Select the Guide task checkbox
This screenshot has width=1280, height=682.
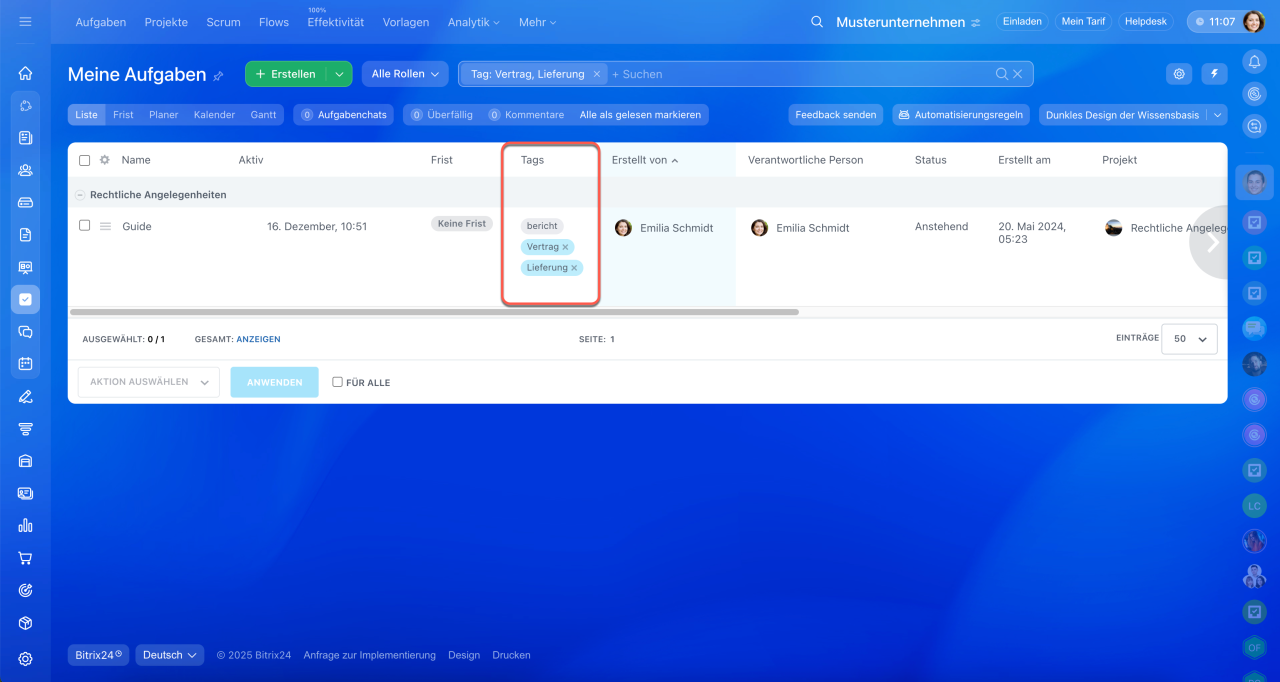(84, 226)
